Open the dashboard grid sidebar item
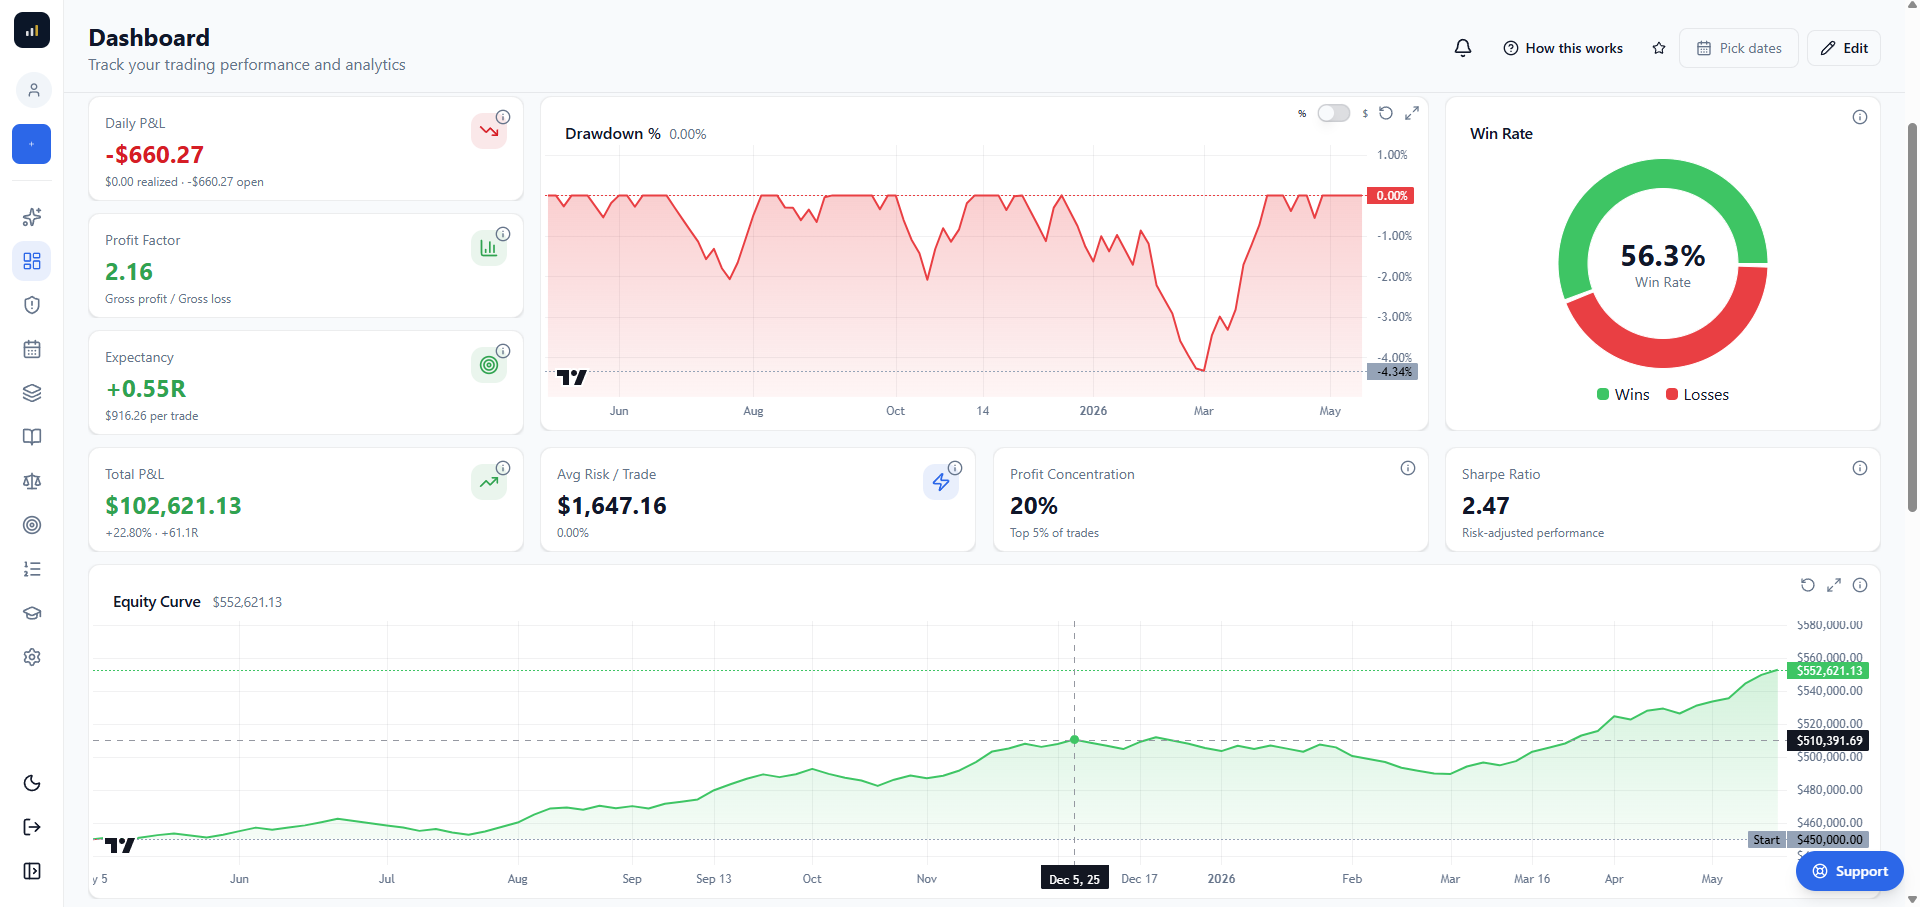 point(32,261)
